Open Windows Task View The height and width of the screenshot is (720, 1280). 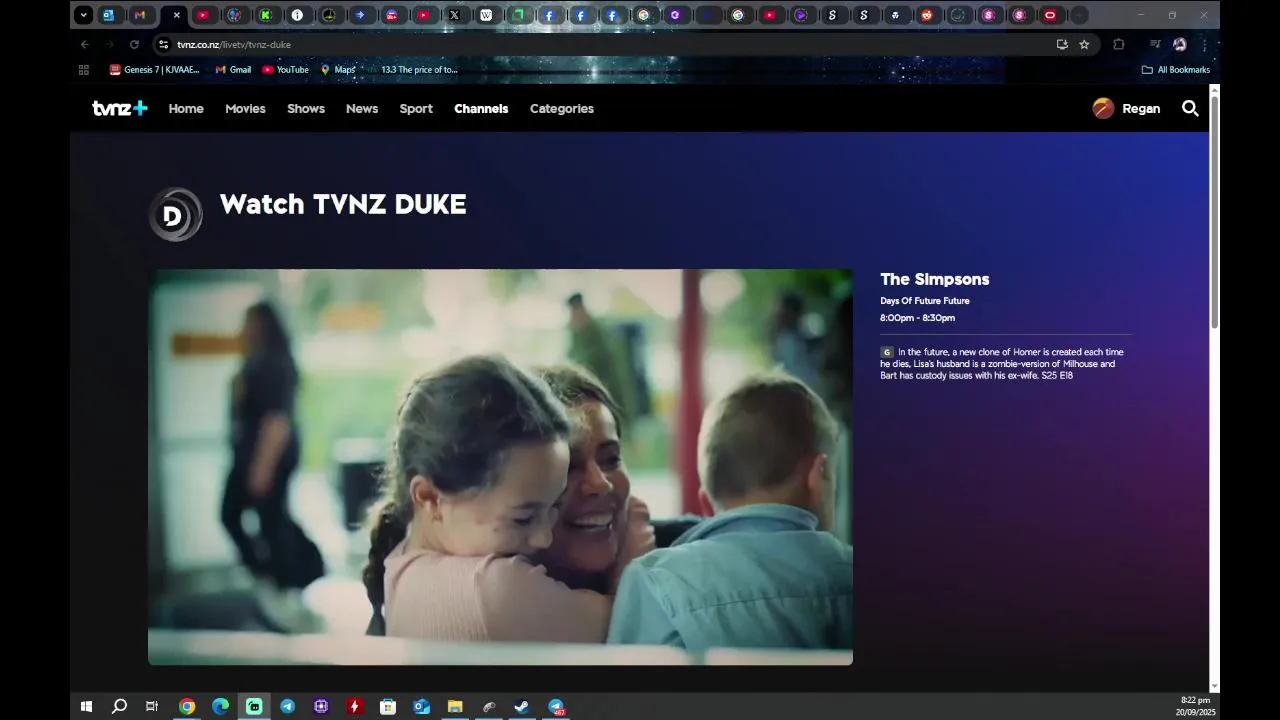152,706
